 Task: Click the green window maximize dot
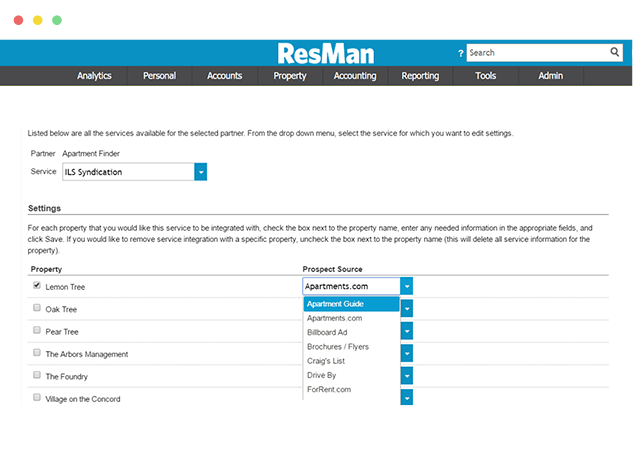tap(57, 20)
